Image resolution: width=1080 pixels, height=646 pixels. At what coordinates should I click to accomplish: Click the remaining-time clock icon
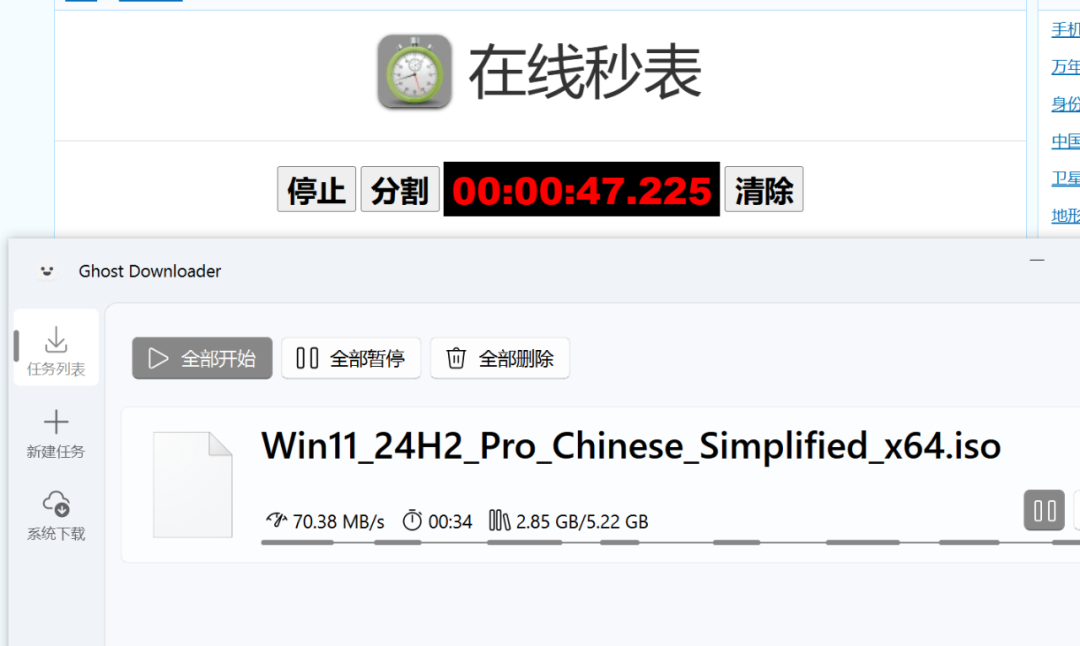click(412, 521)
